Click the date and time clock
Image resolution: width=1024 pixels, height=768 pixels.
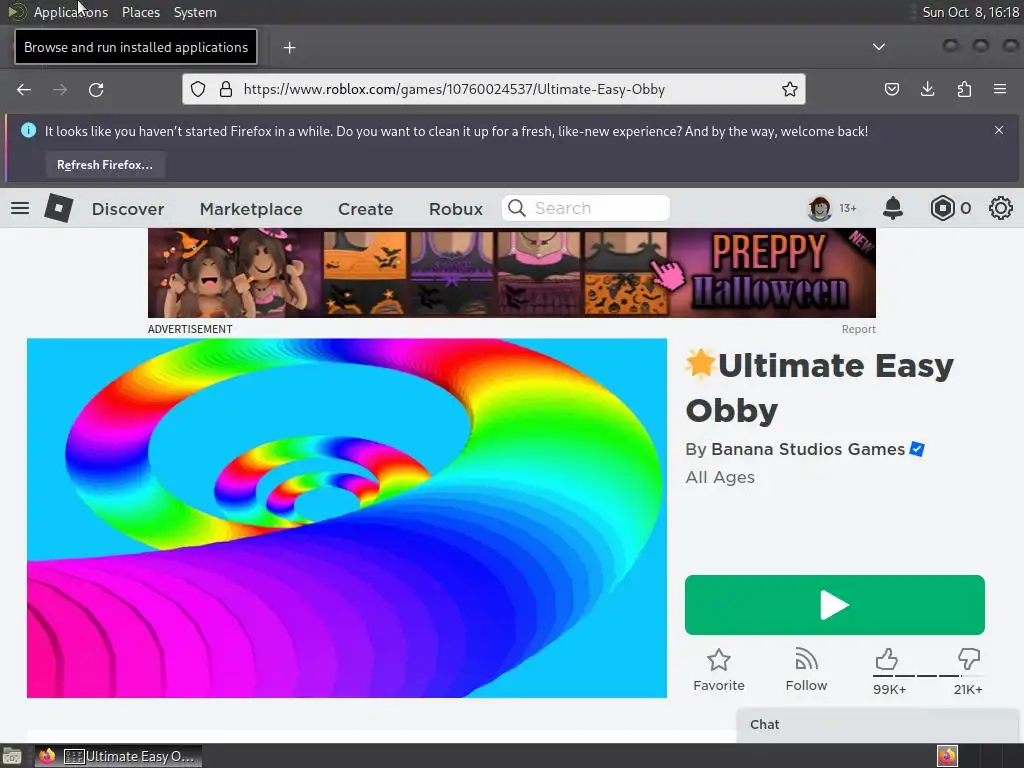pos(970,12)
